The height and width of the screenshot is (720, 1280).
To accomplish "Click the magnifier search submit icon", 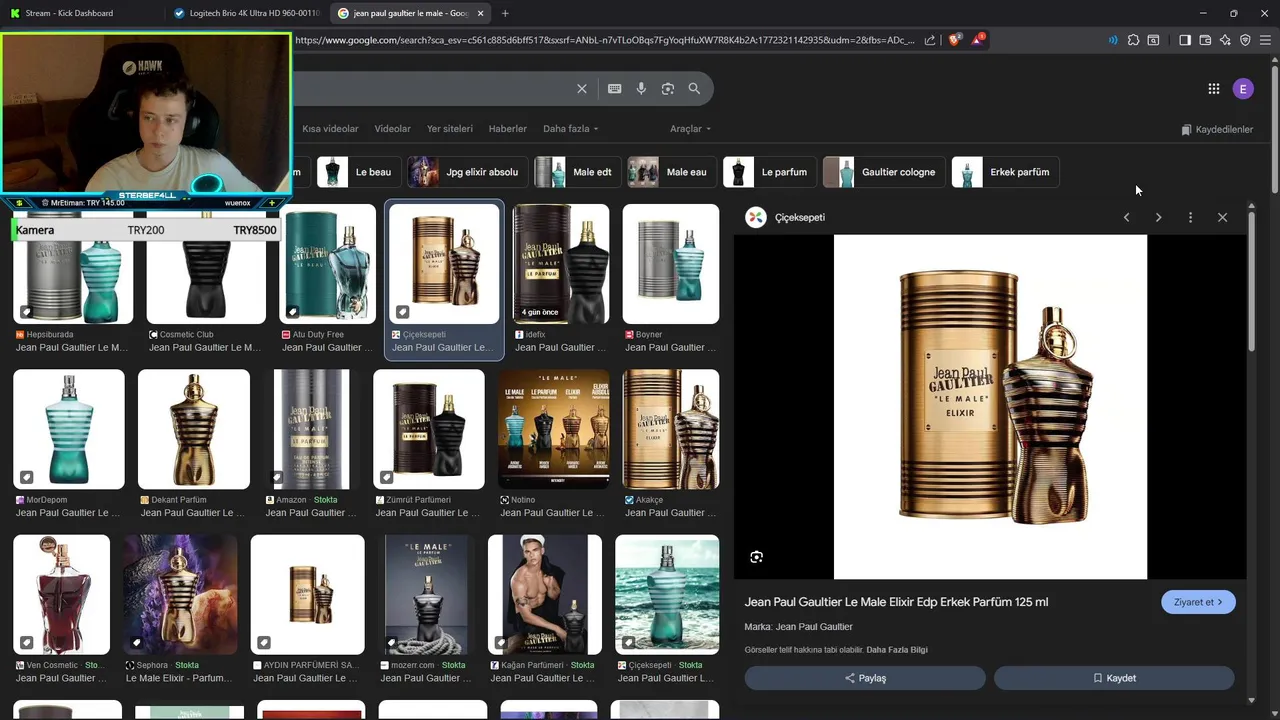I will coord(694,89).
